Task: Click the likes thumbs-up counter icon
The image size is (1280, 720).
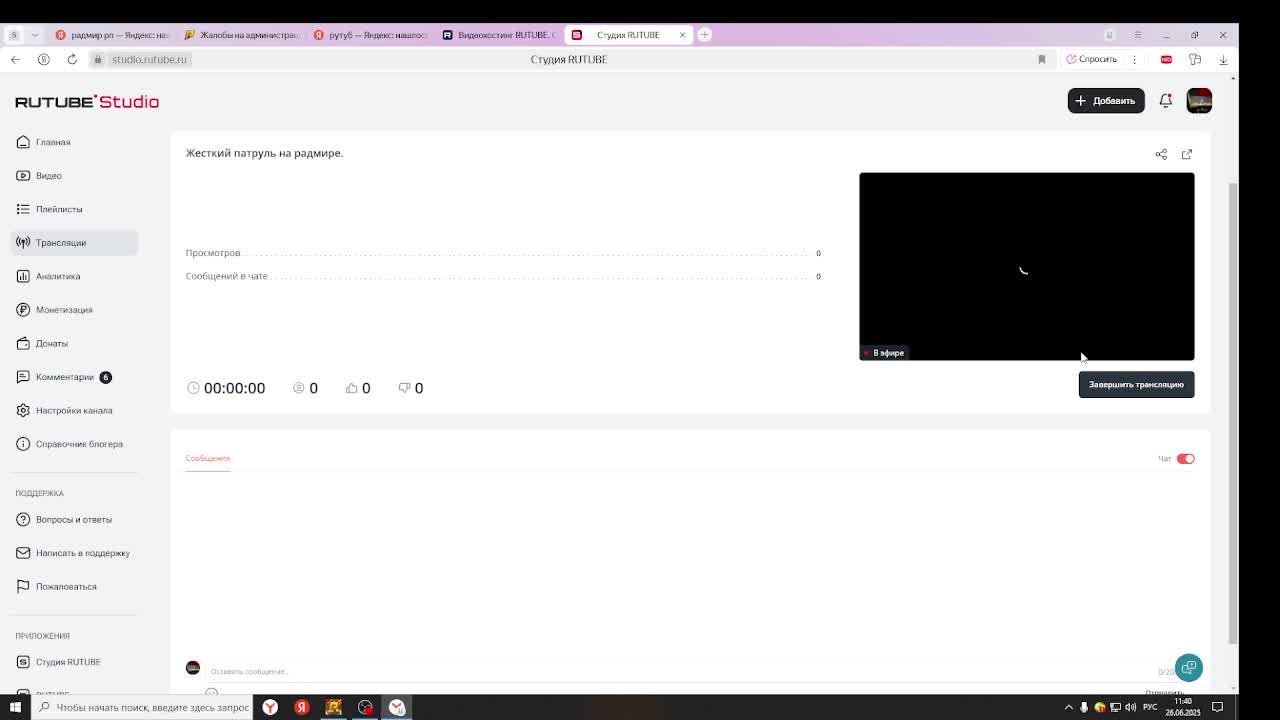Action: 351,388
